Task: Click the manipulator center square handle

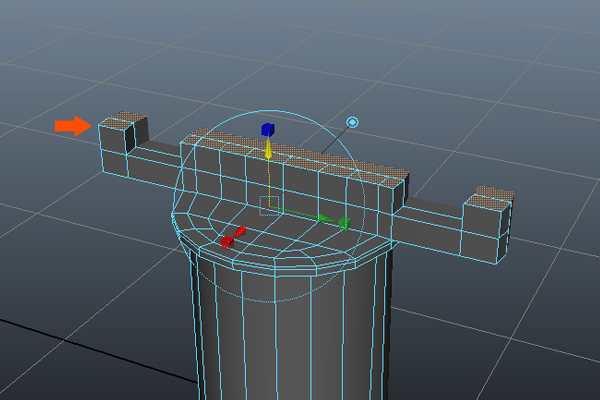Action: click(268, 205)
